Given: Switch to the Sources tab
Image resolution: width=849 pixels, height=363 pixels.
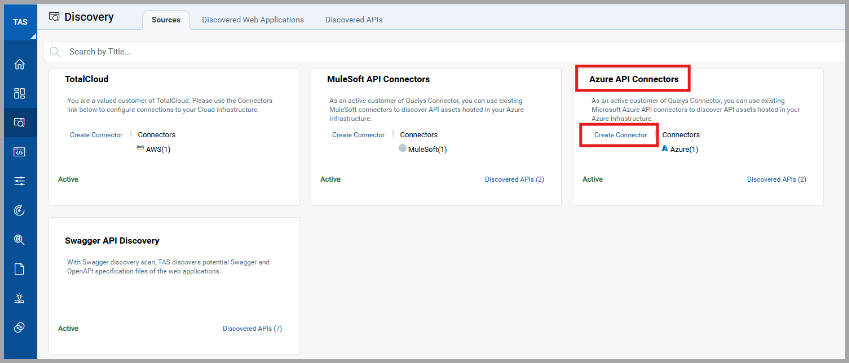Looking at the screenshot, I should (x=166, y=20).
